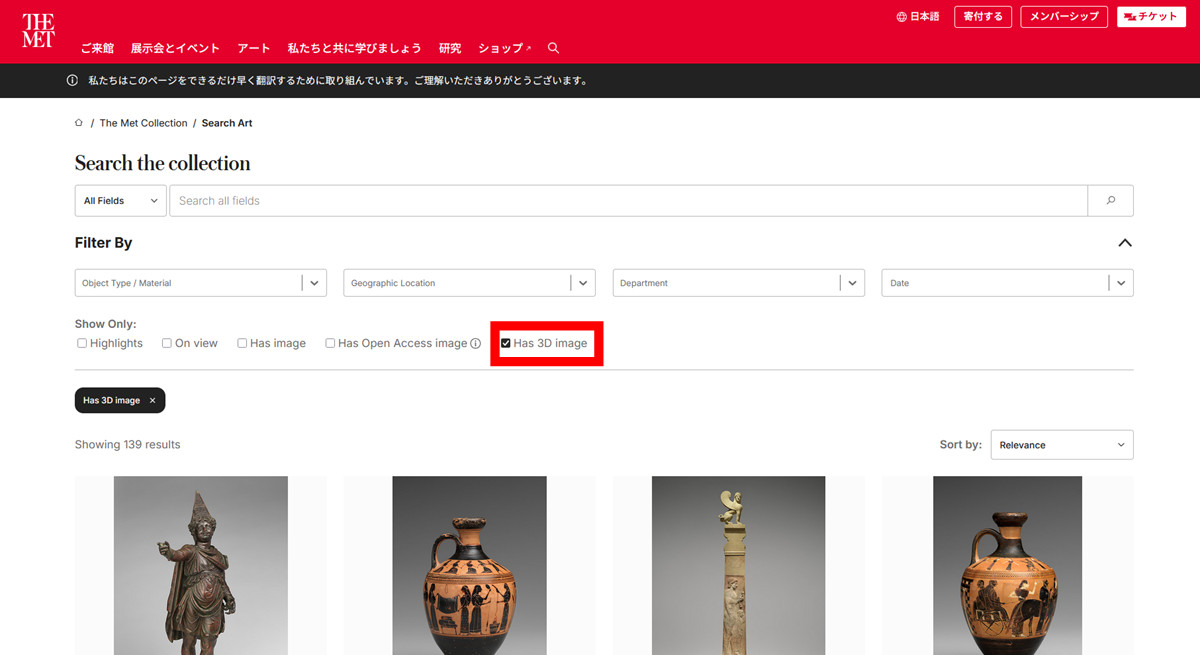The height and width of the screenshot is (655, 1200).
Task: Expand the Sort by Relevance dropdown
Action: pyautogui.click(x=1061, y=445)
